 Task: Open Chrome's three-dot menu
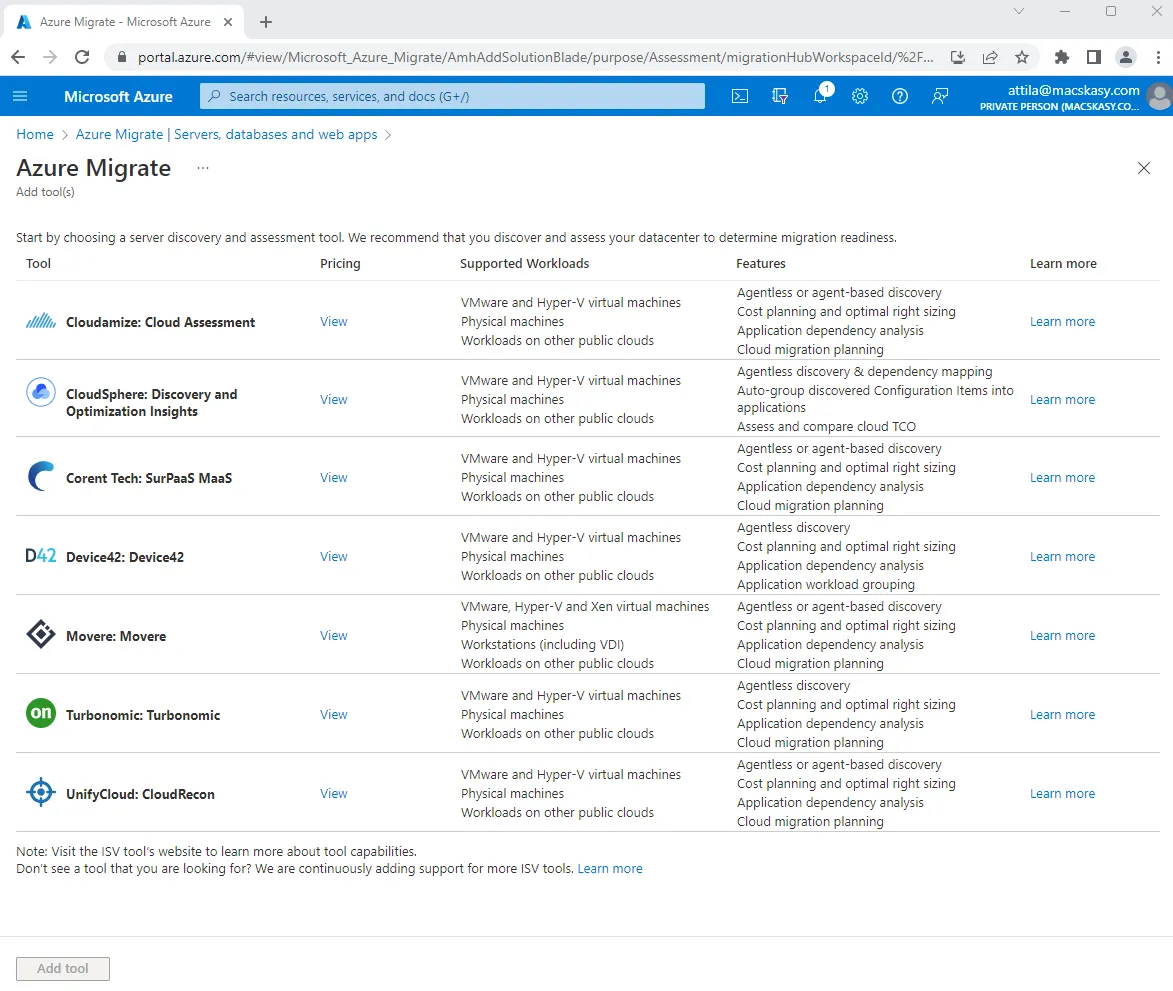pyautogui.click(x=1158, y=57)
